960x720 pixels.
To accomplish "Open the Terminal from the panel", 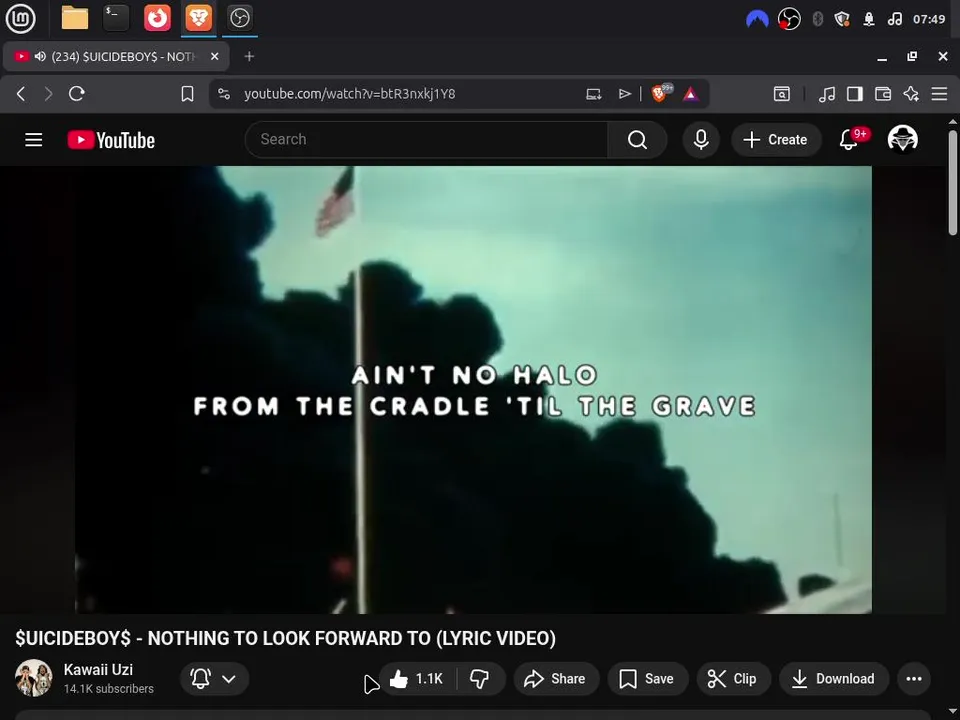I will point(116,18).
